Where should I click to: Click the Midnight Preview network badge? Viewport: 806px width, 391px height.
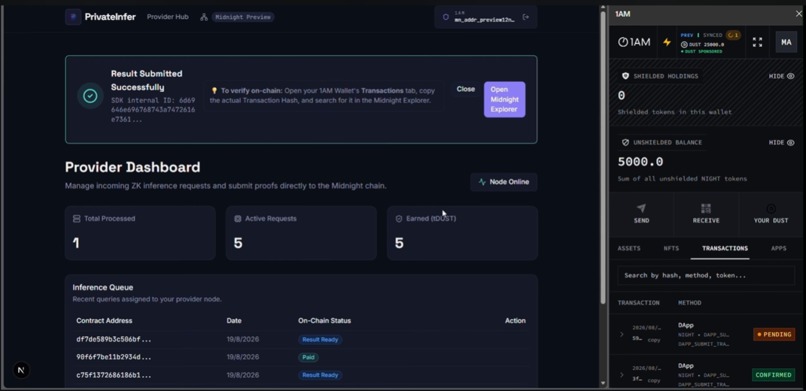(243, 17)
